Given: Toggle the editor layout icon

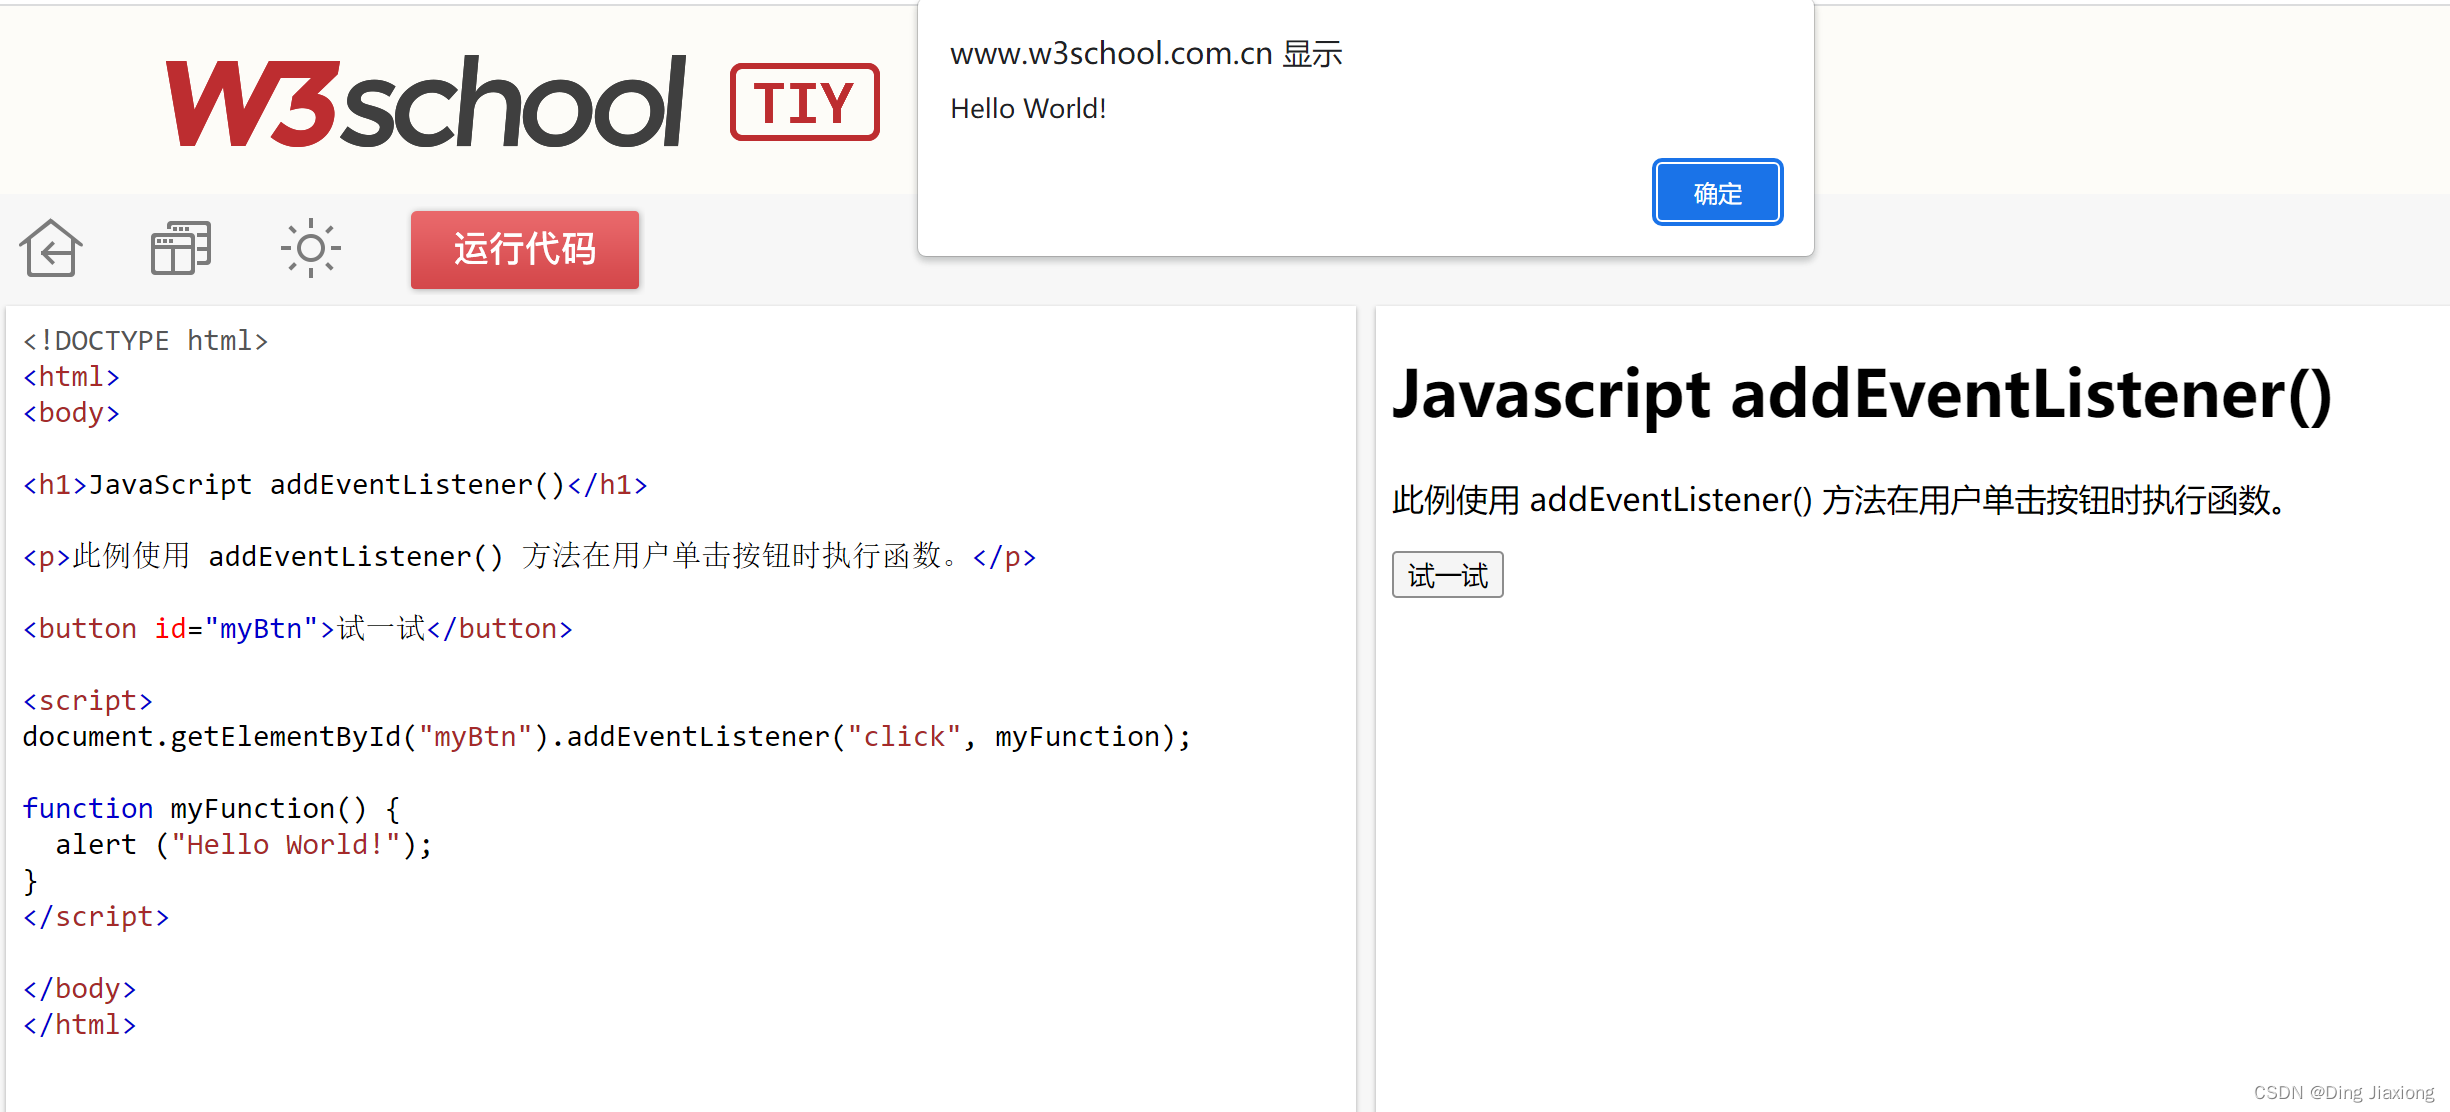Looking at the screenshot, I should (x=181, y=248).
